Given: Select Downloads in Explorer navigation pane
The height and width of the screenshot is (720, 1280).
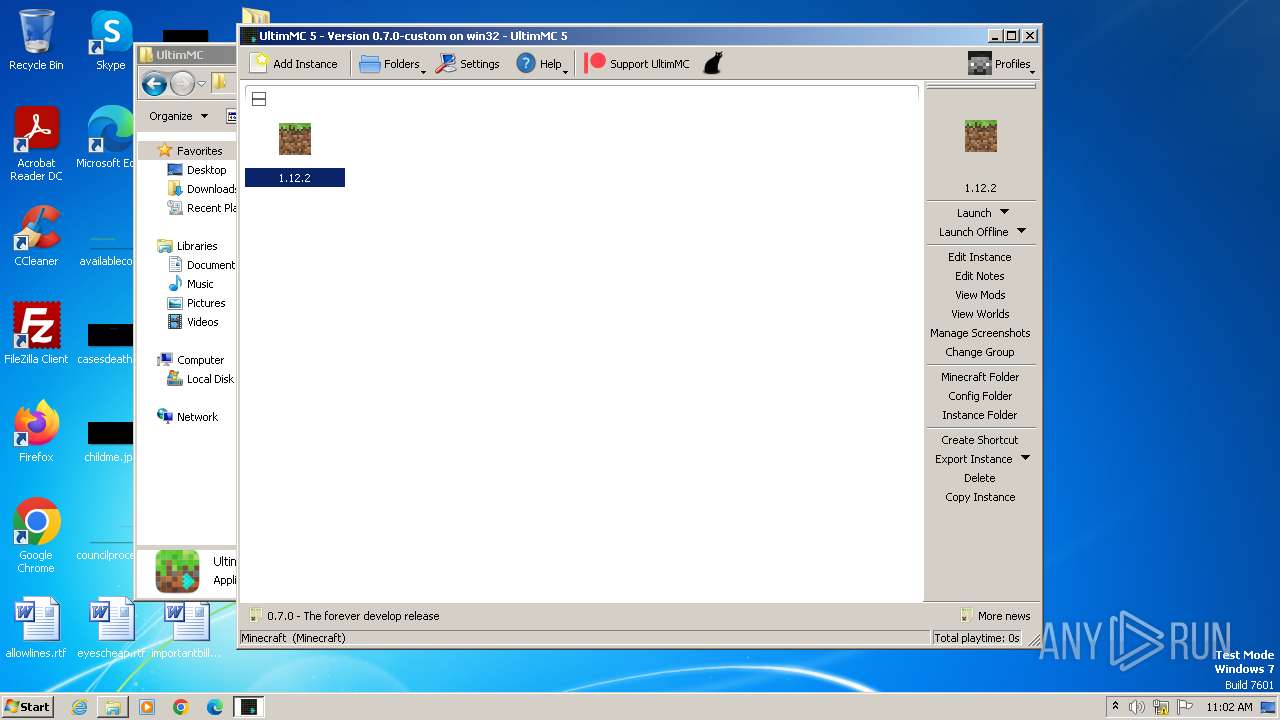Looking at the screenshot, I should point(201,189).
